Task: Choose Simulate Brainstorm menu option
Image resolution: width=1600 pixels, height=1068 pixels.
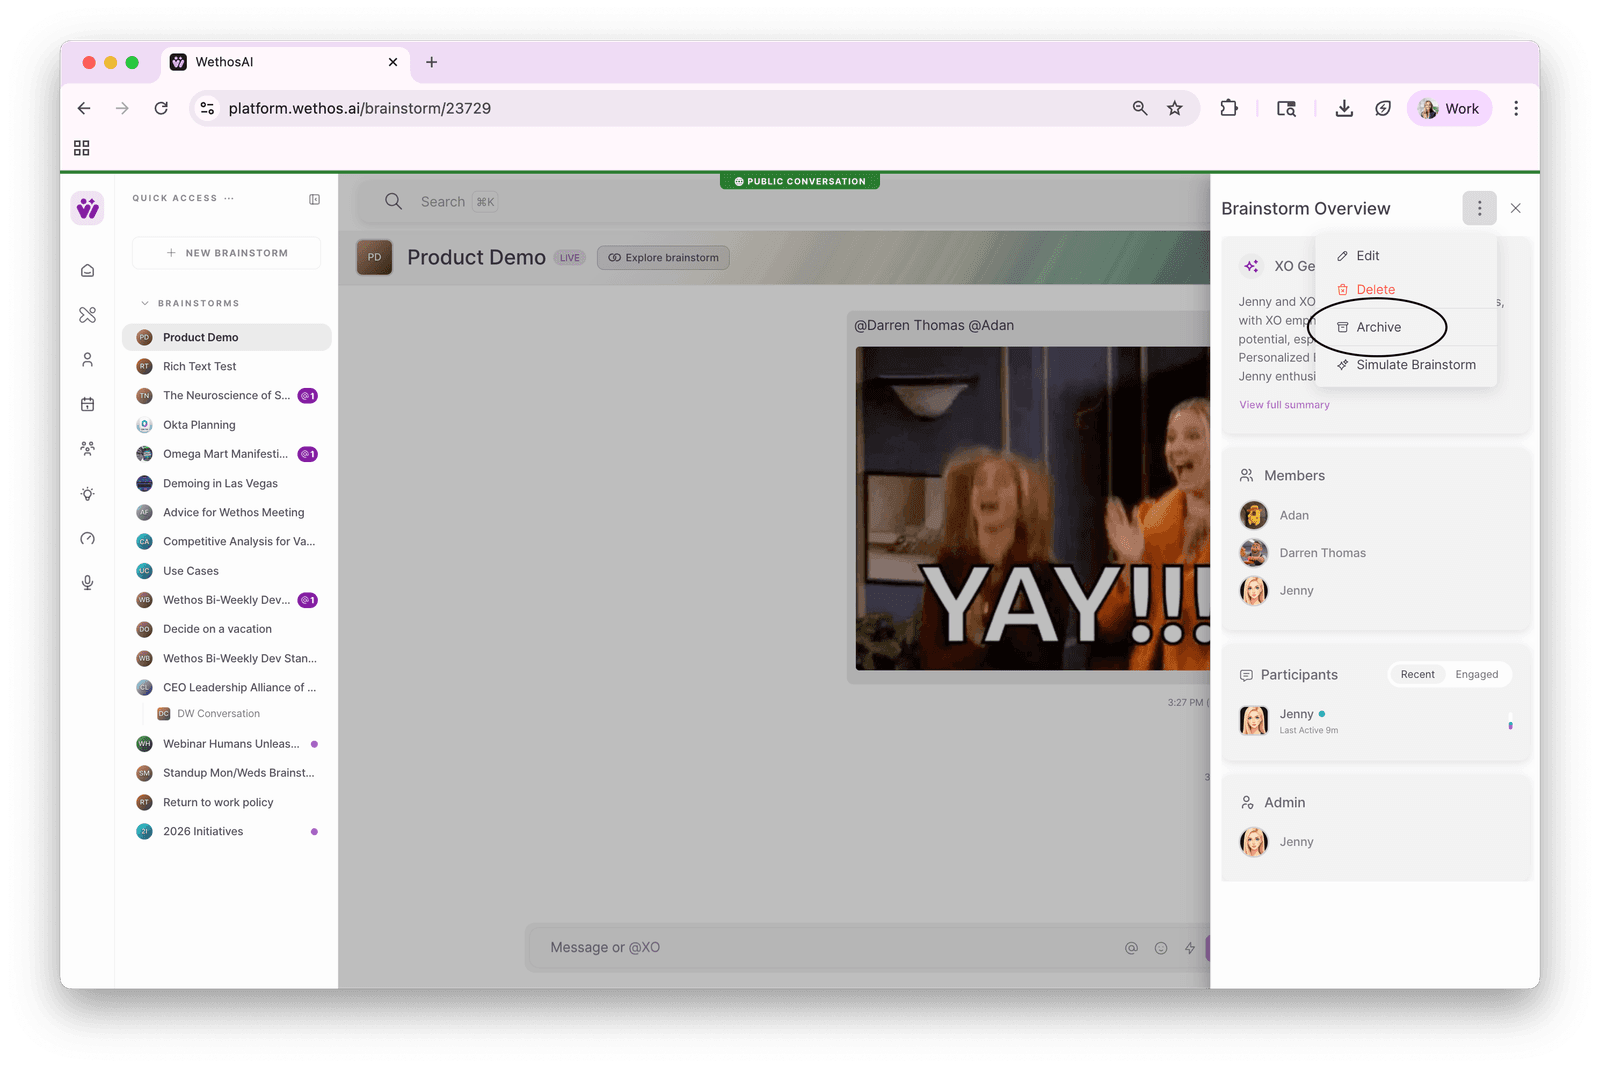Action: pyautogui.click(x=1406, y=365)
